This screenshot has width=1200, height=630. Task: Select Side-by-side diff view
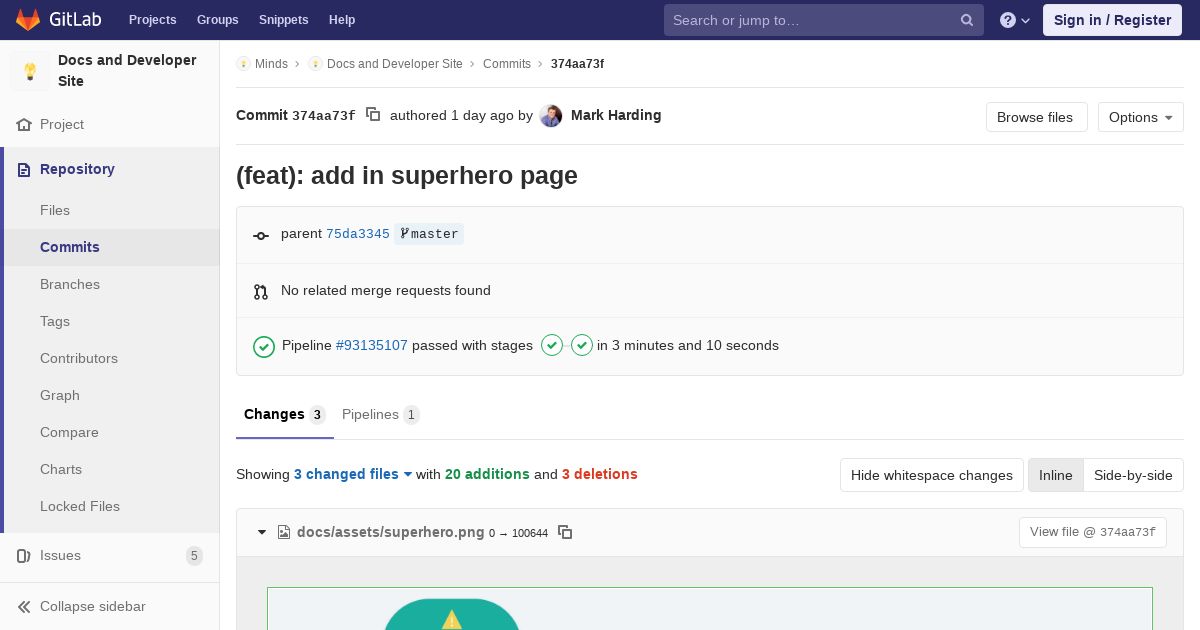tap(1133, 475)
